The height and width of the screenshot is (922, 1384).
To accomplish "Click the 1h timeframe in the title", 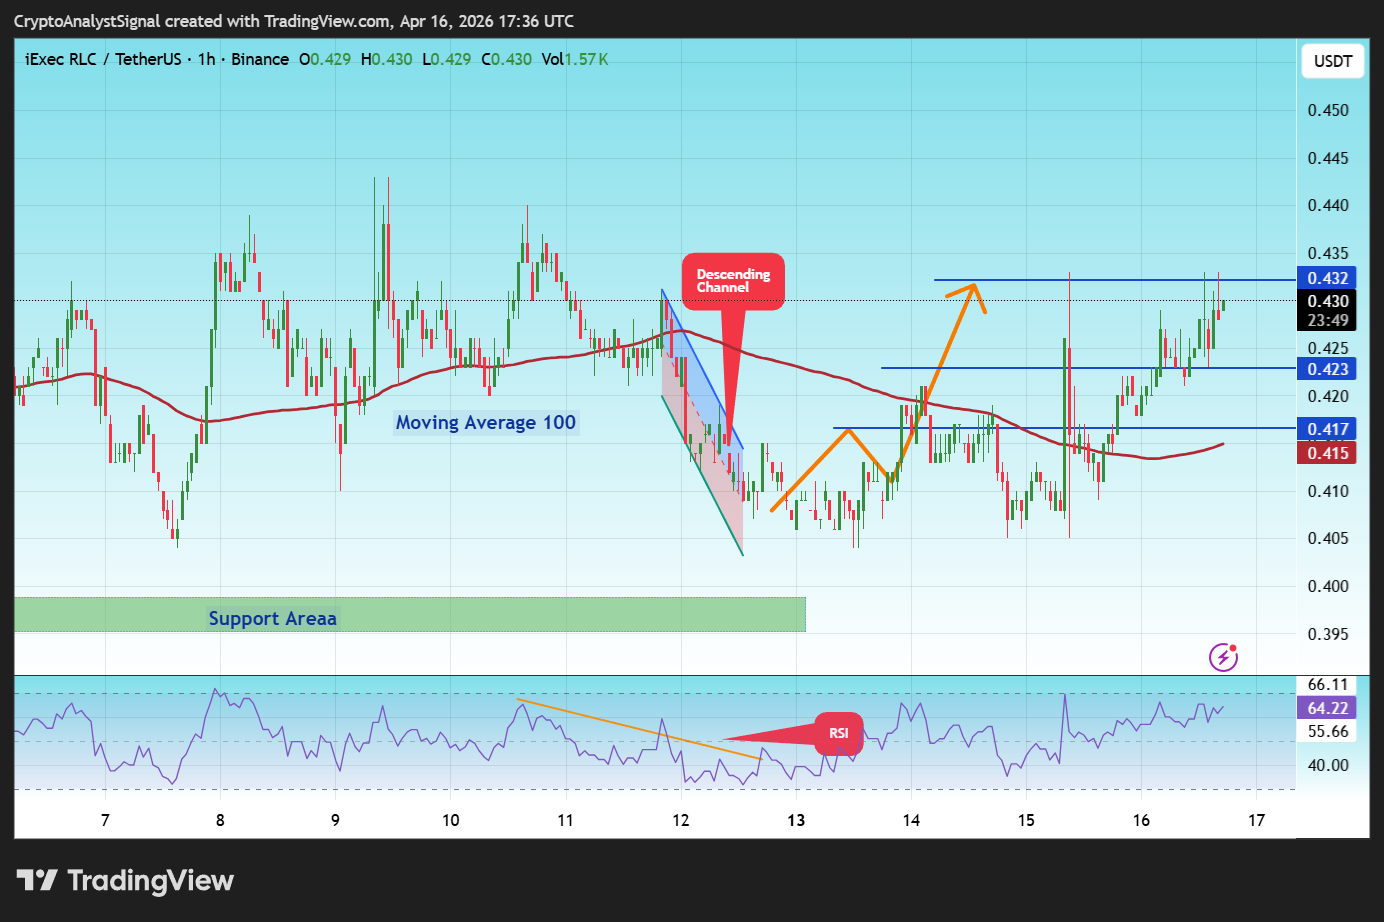I will click(x=207, y=59).
